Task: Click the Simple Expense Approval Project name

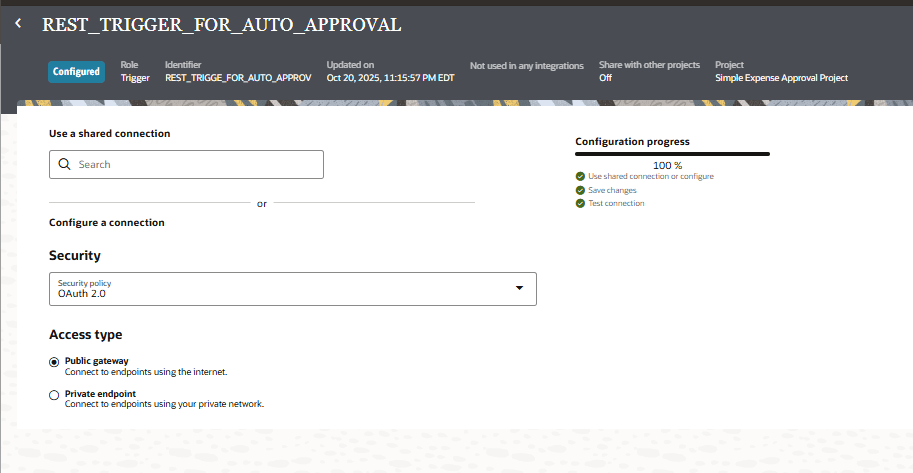Action: (x=781, y=78)
